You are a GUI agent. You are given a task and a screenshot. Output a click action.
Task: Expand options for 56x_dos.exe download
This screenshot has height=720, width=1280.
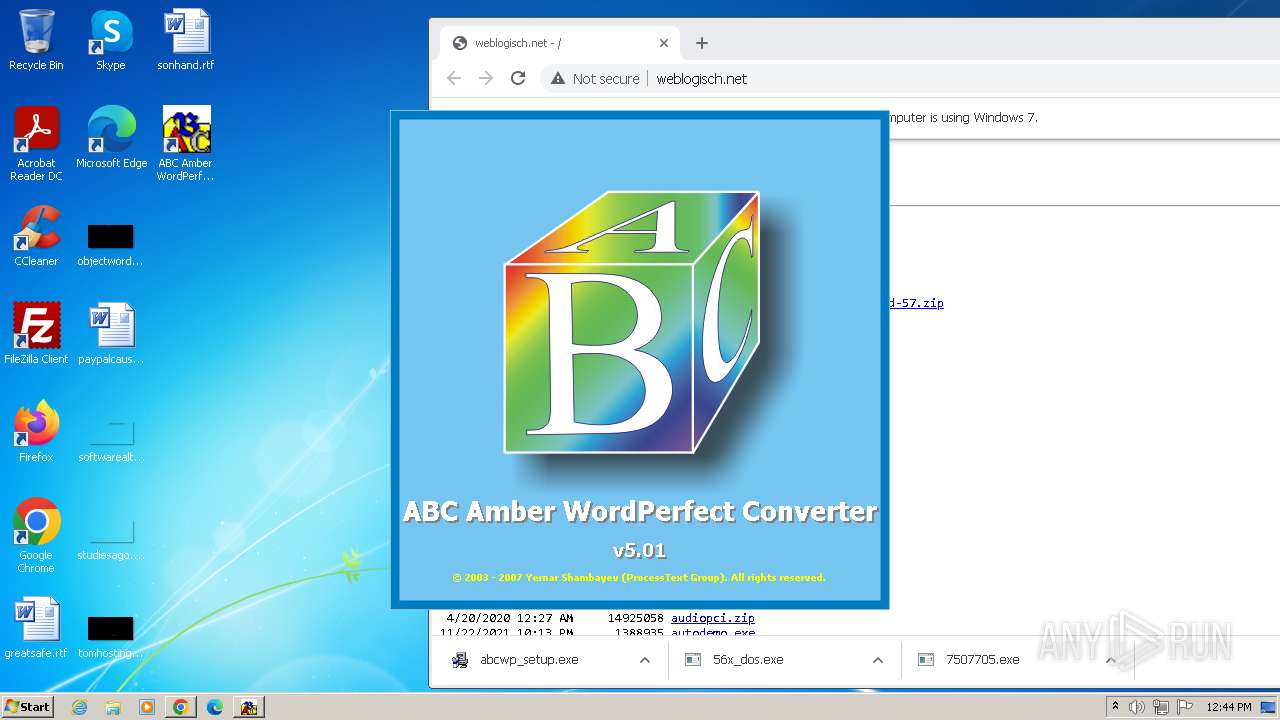878,660
